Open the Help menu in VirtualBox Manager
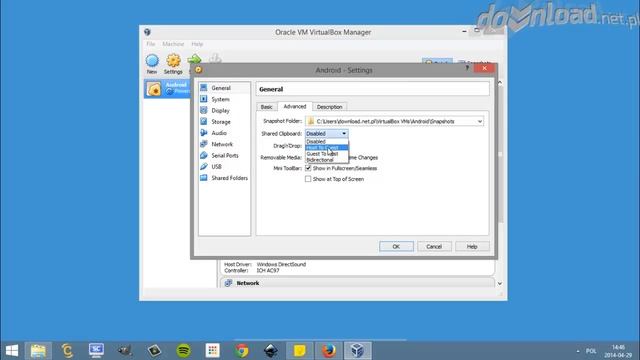Viewport: 640px width, 360px height. 197,44
